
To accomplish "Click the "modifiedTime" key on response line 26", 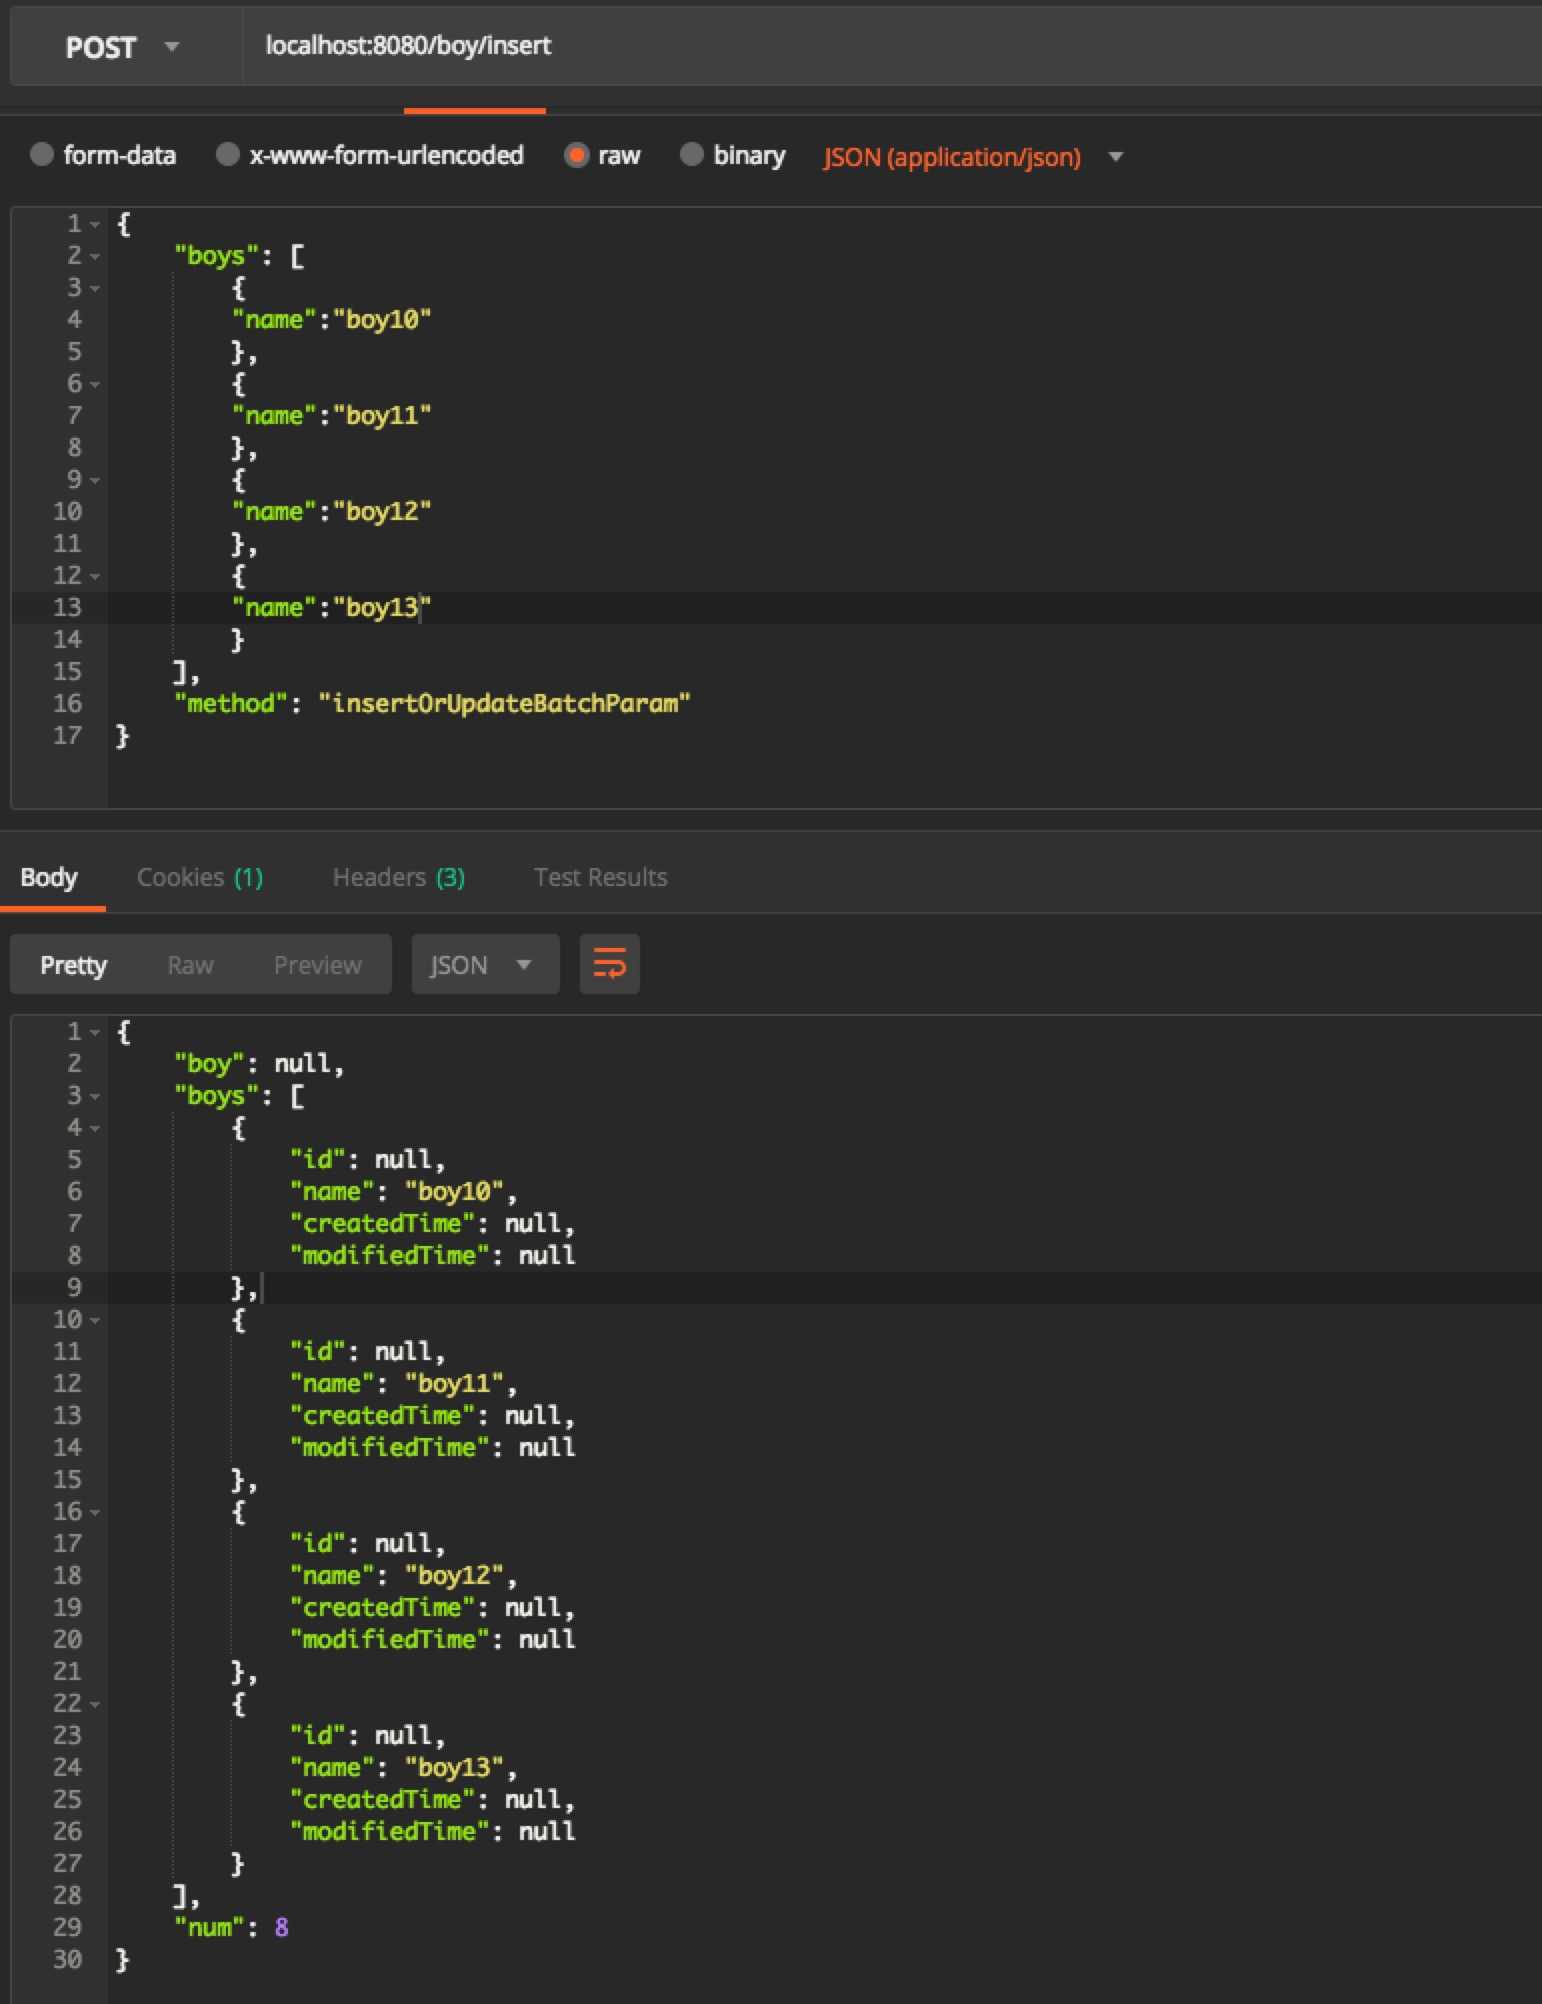I will pos(389,1832).
